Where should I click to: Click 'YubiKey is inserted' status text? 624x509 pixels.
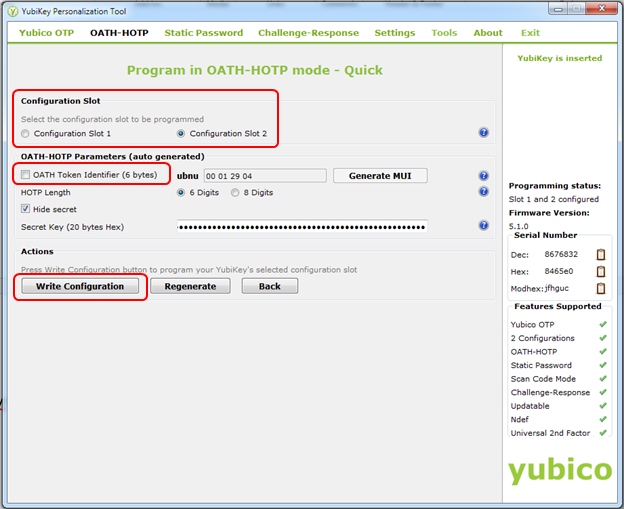[x=560, y=58]
